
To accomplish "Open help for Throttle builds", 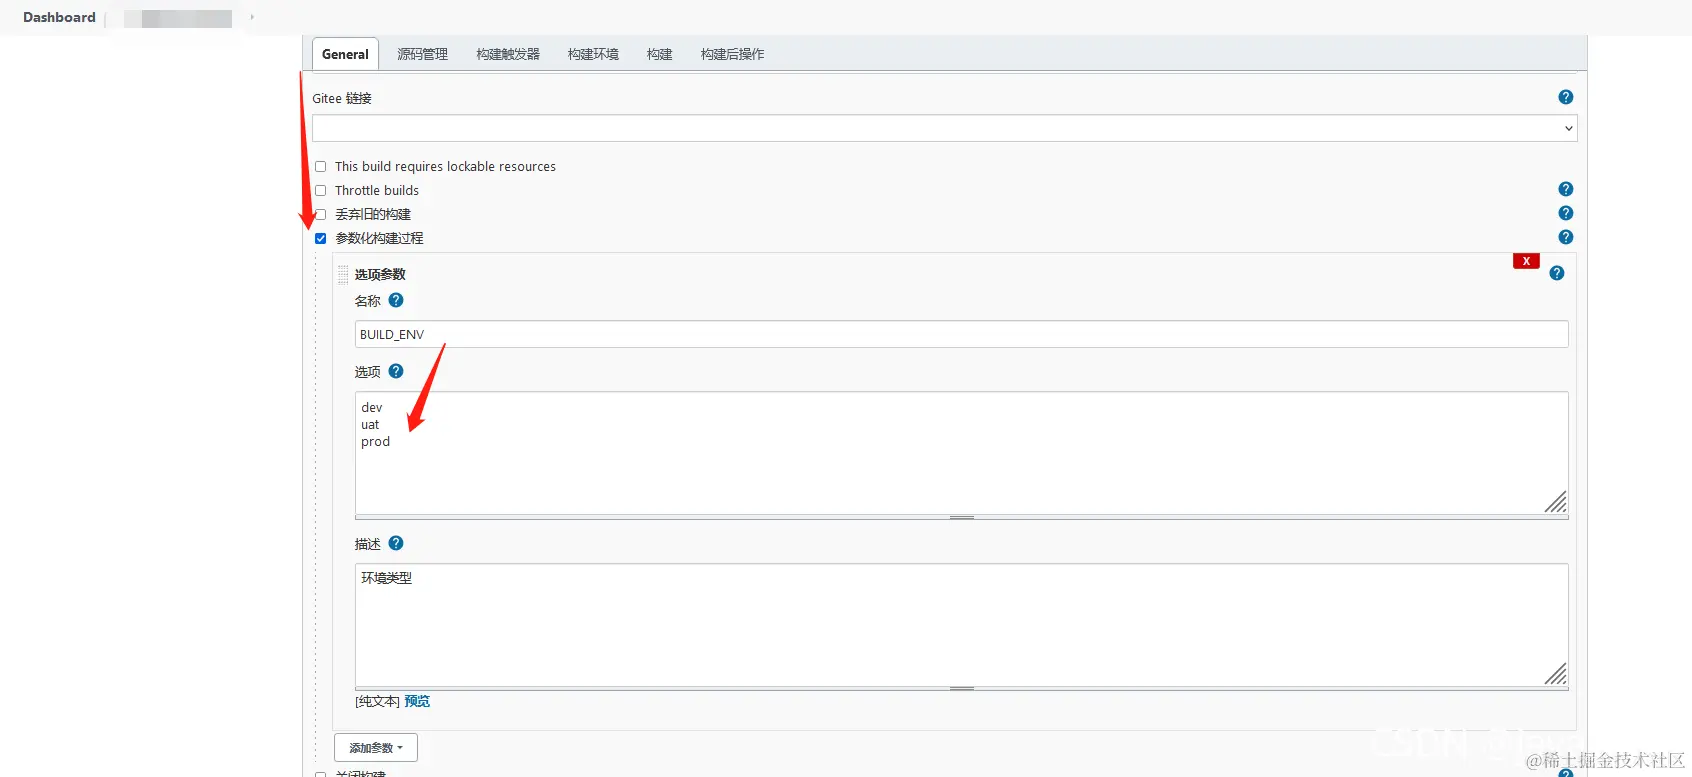I will point(1566,189).
